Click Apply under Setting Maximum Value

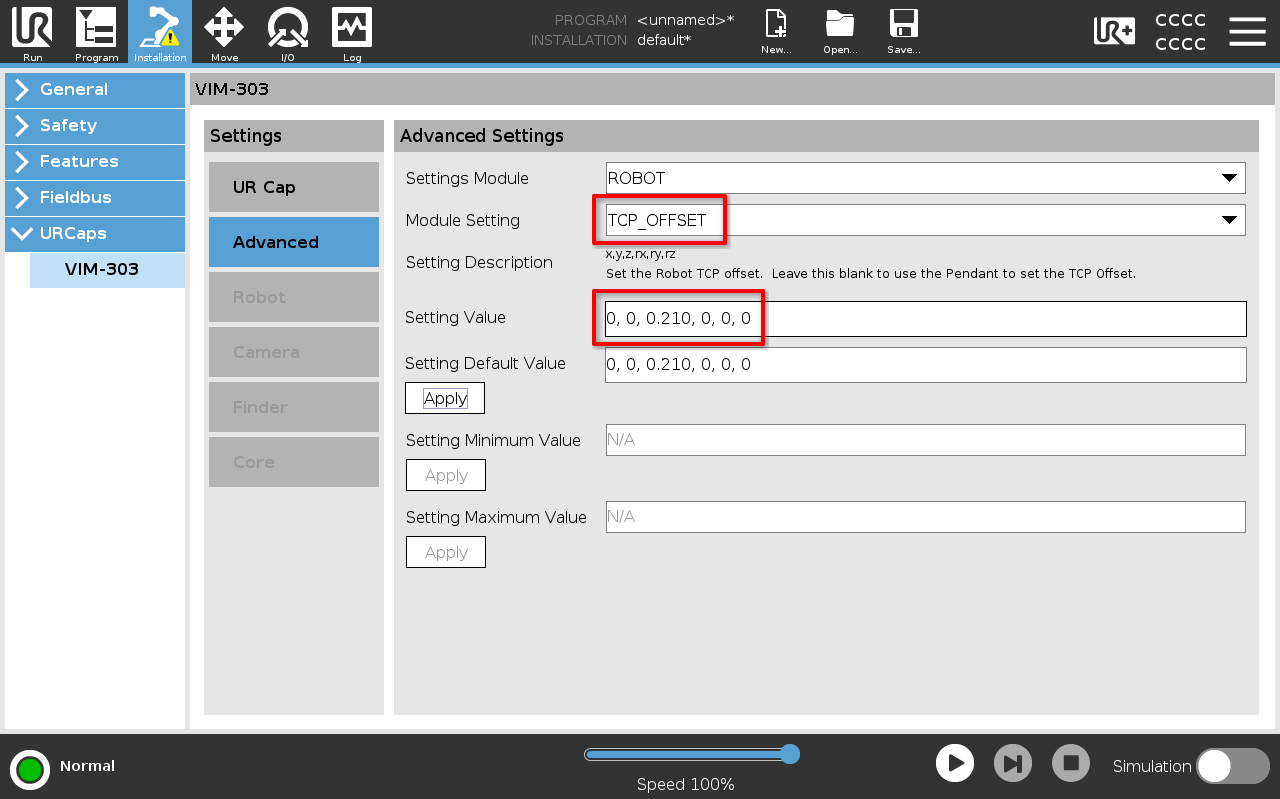click(x=446, y=552)
